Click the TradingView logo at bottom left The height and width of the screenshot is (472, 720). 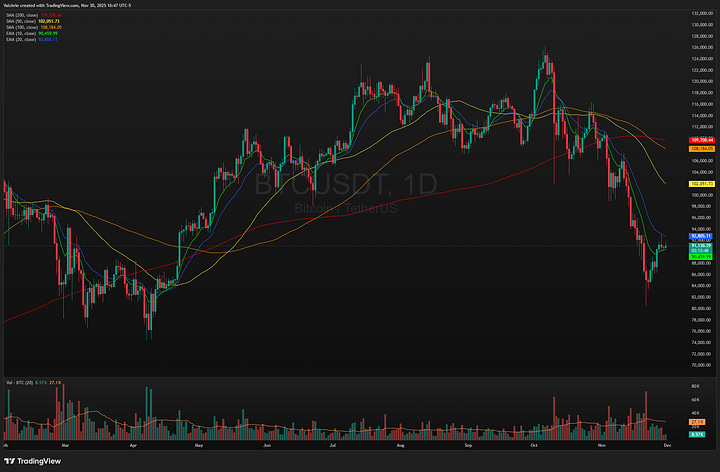(32, 461)
